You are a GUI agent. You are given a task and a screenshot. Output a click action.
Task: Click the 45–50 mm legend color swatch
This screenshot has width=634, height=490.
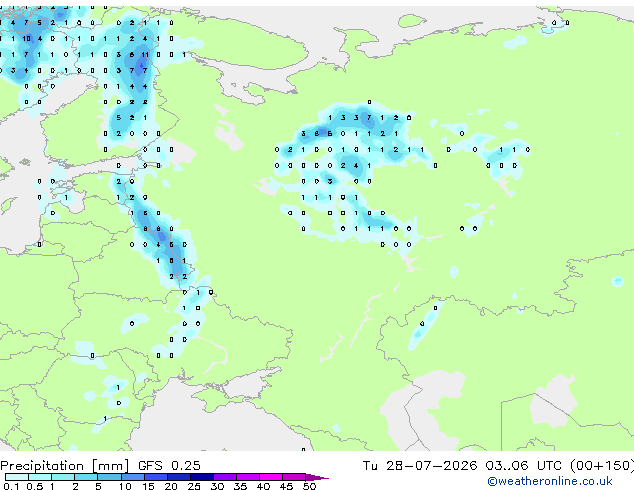pos(294,477)
